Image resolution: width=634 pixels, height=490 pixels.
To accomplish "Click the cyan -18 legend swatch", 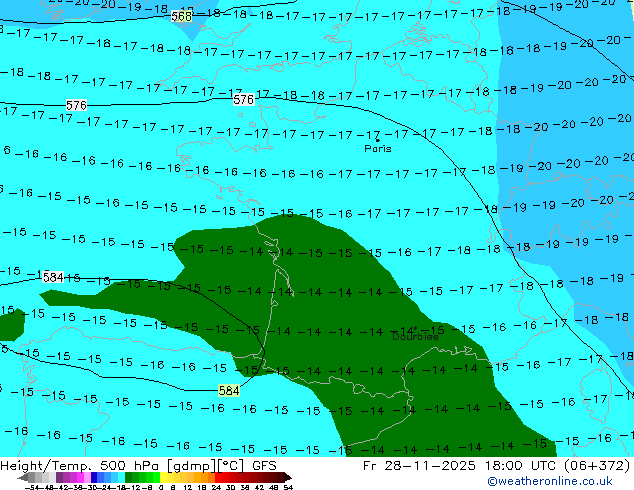I will (x=122, y=477).
